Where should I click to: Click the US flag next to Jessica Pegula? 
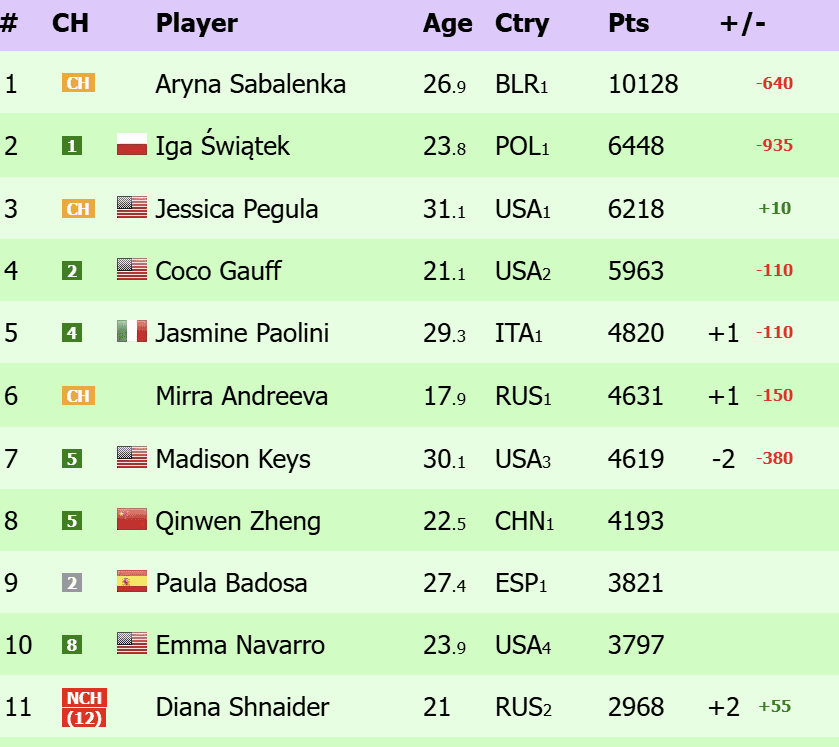pos(132,208)
